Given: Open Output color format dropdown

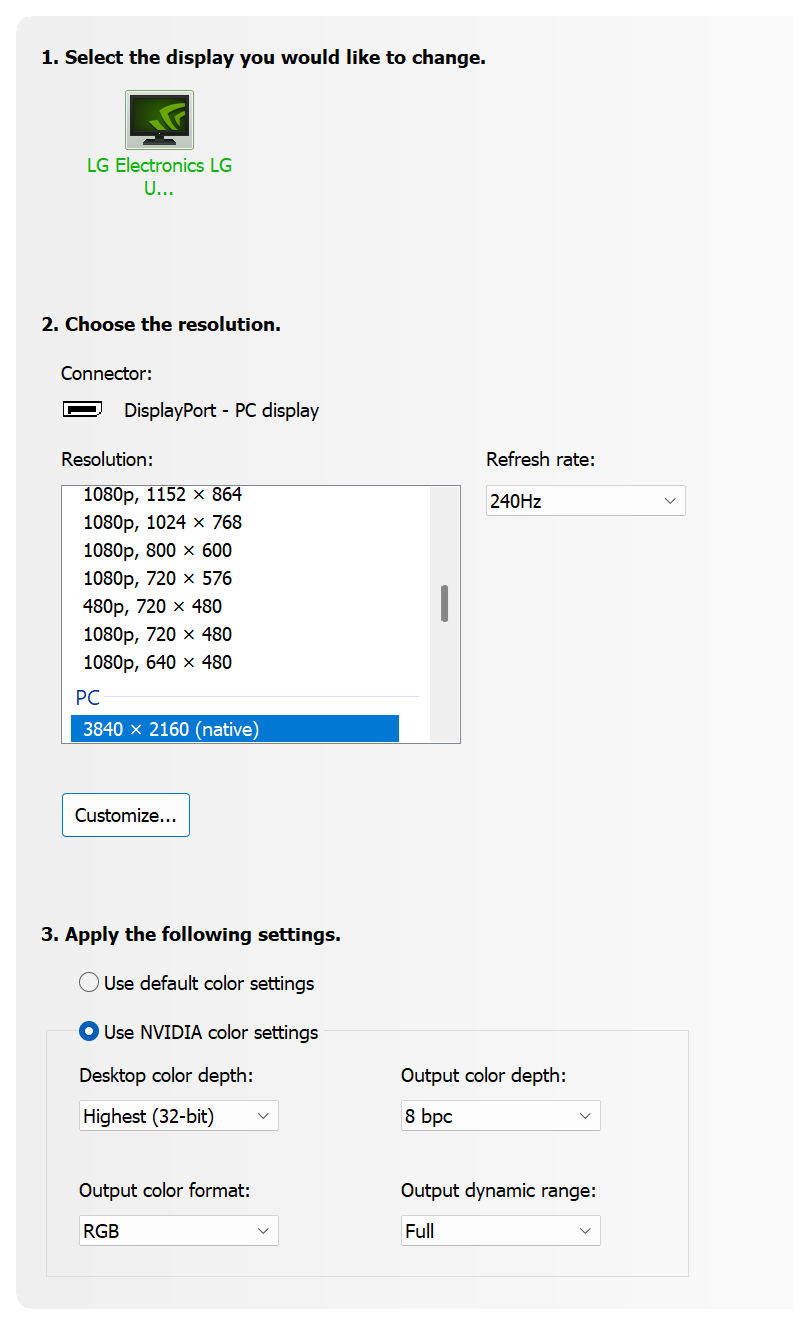Looking at the screenshot, I should 178,1231.
